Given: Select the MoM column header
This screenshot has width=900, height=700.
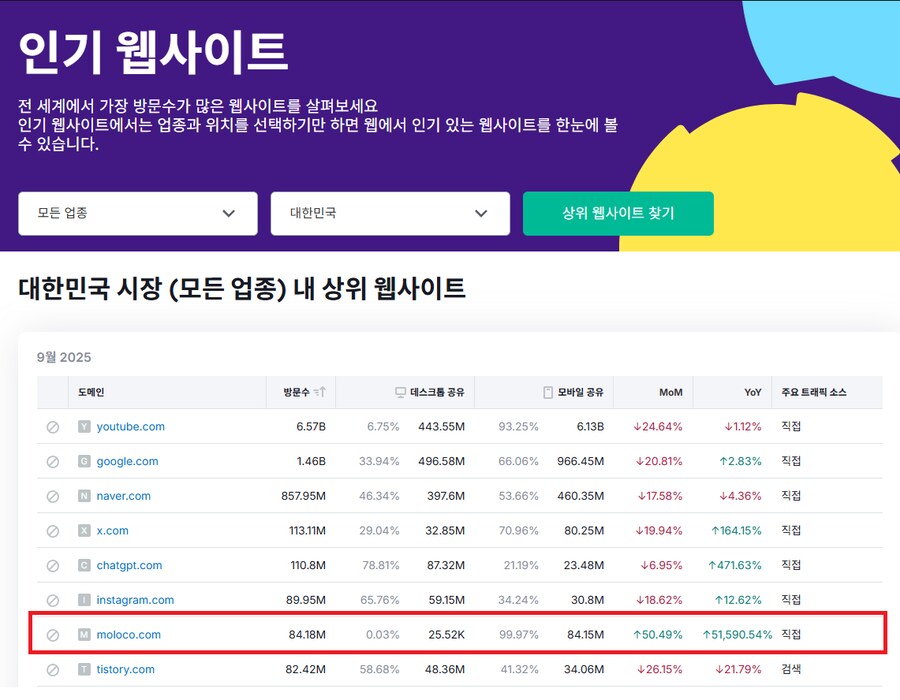Looking at the screenshot, I should [670, 392].
